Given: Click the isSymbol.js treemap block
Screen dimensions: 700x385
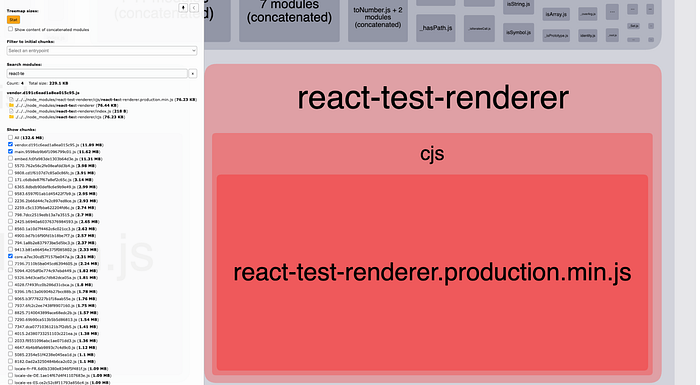Looking at the screenshot, I should click(x=518, y=33).
